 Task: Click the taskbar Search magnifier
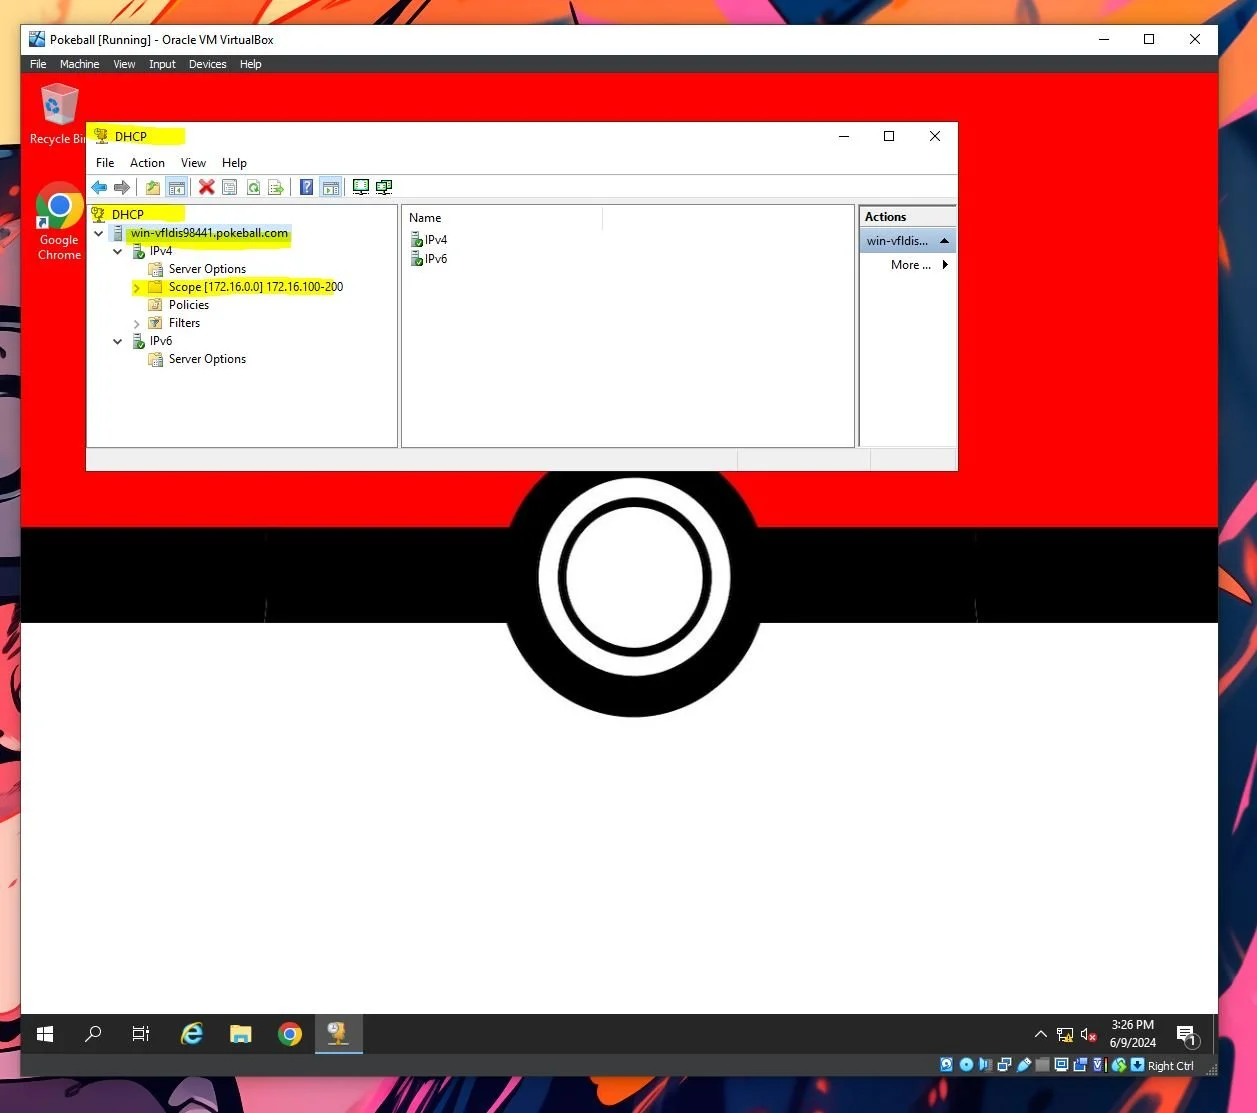tap(93, 1034)
